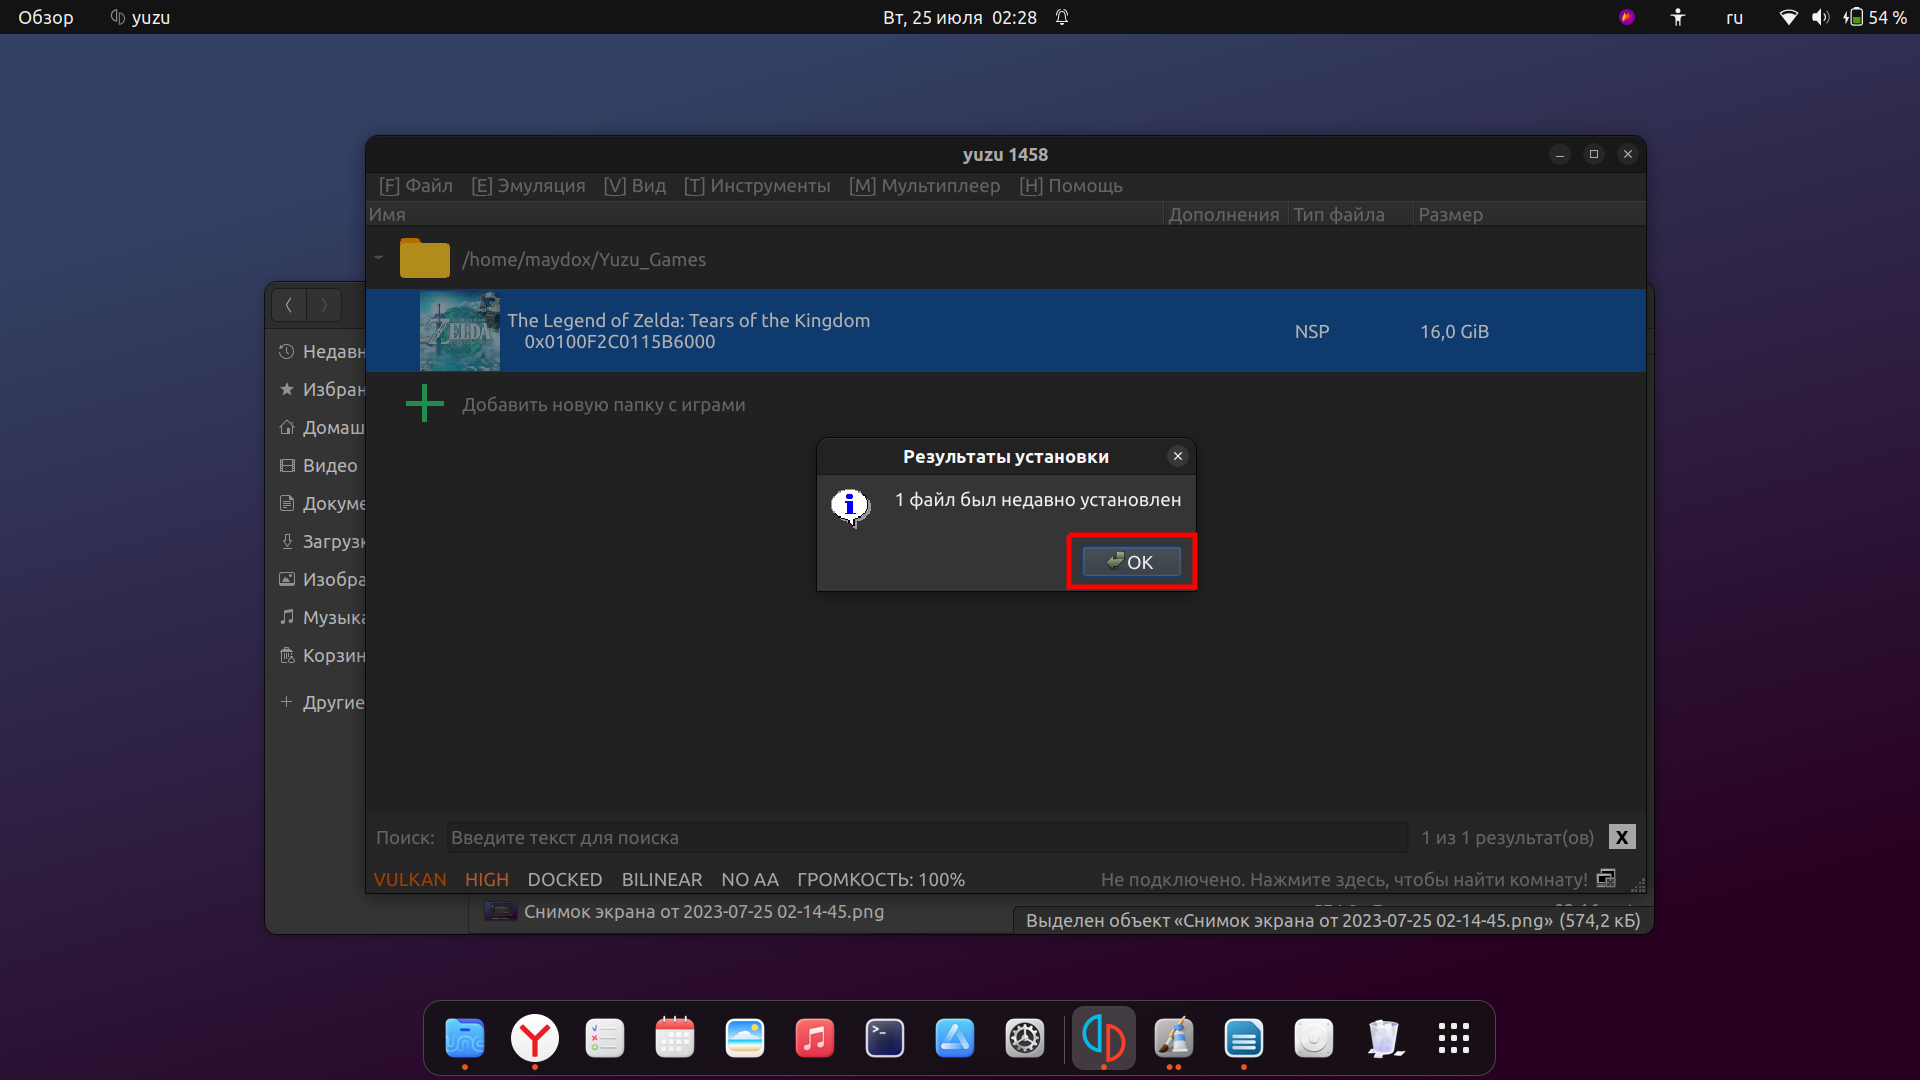
Task: Open the Settings gear in dock
Action: click(1025, 1038)
